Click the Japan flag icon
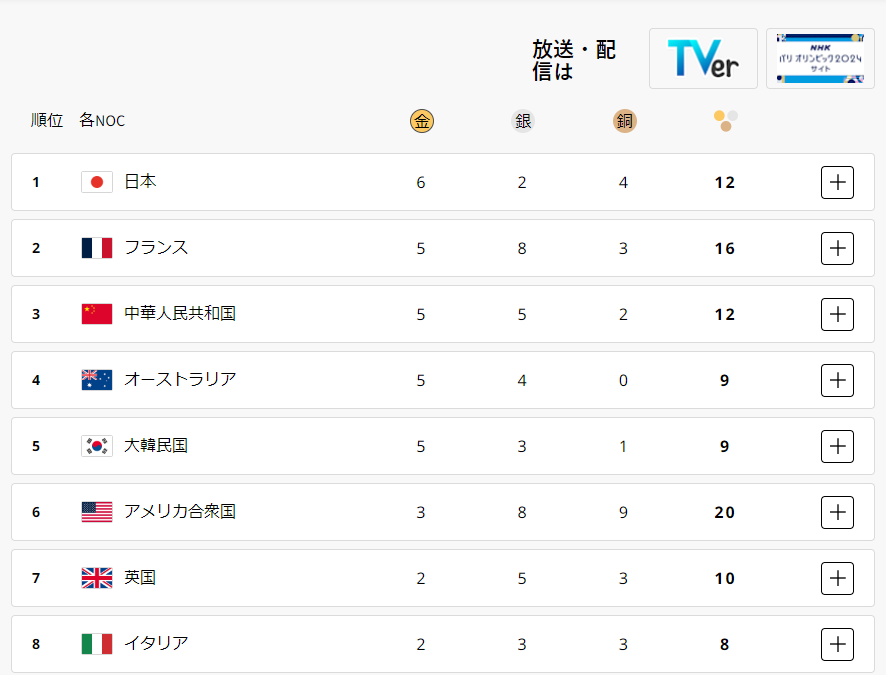Image resolution: width=886 pixels, height=675 pixels. 97,182
